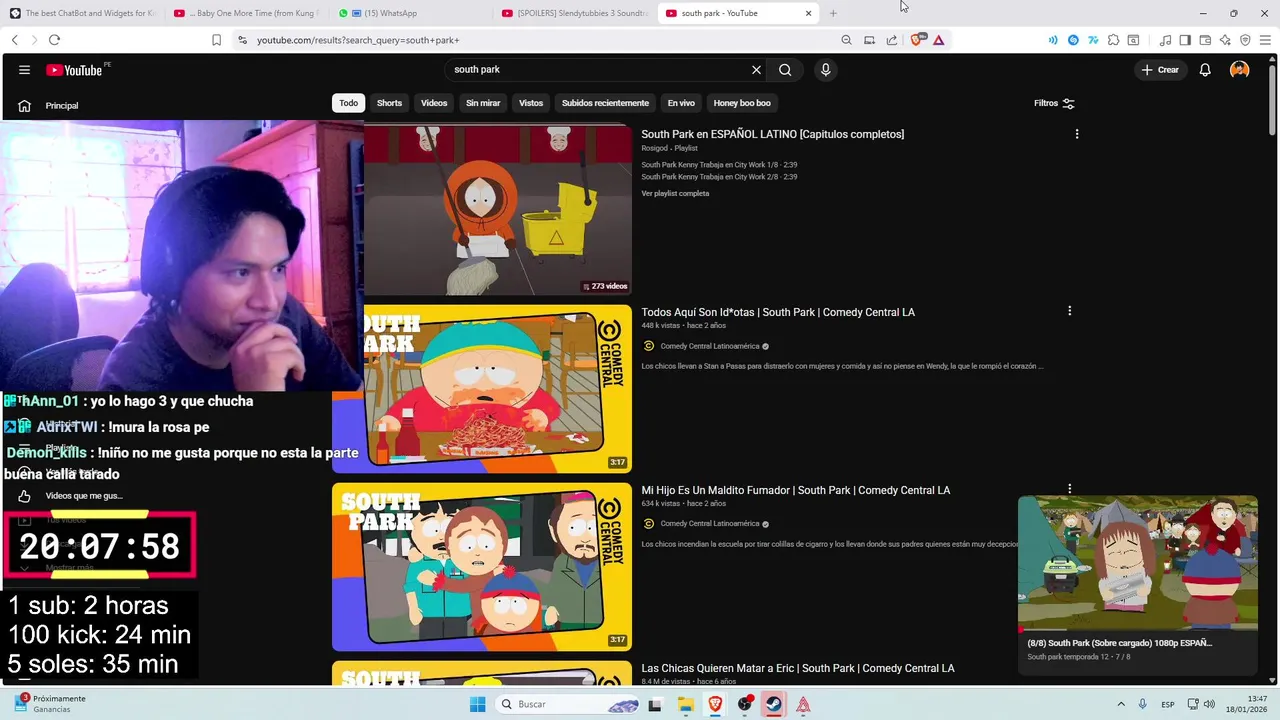Viewport: 1280px width, 720px height.
Task: Open options for Todos Aquí Son Id*otas video
Action: pyautogui.click(x=1069, y=311)
